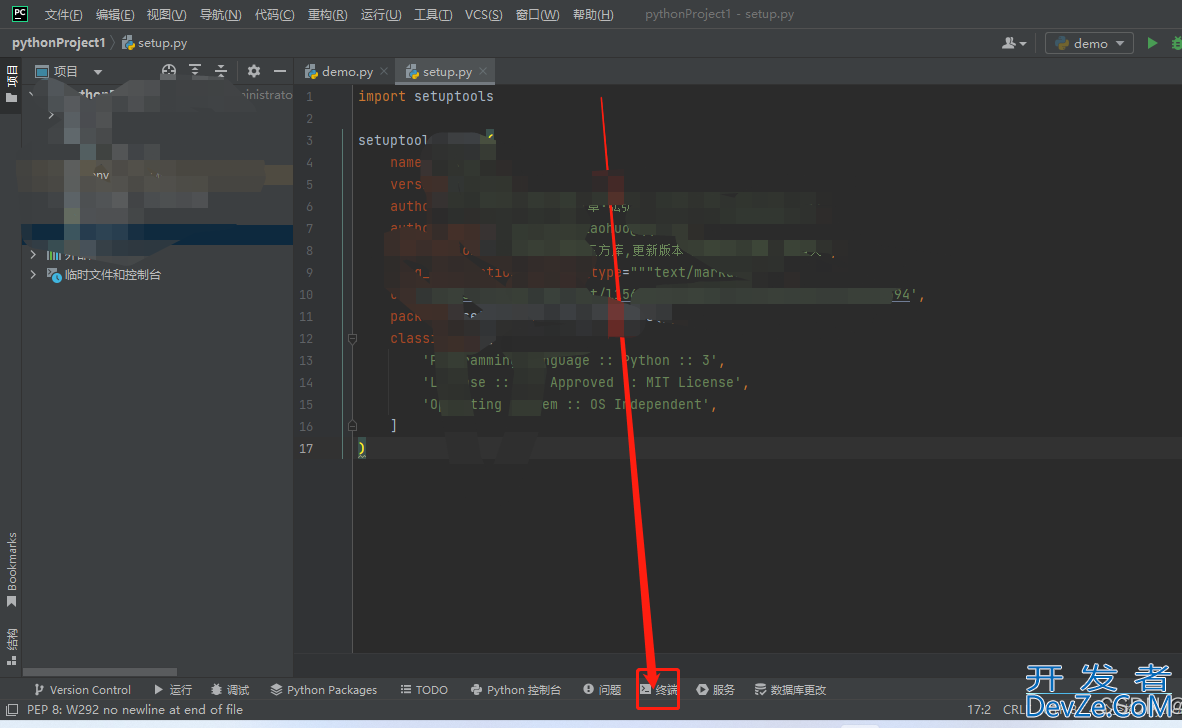Open the Python Packages tool window

(x=323, y=690)
